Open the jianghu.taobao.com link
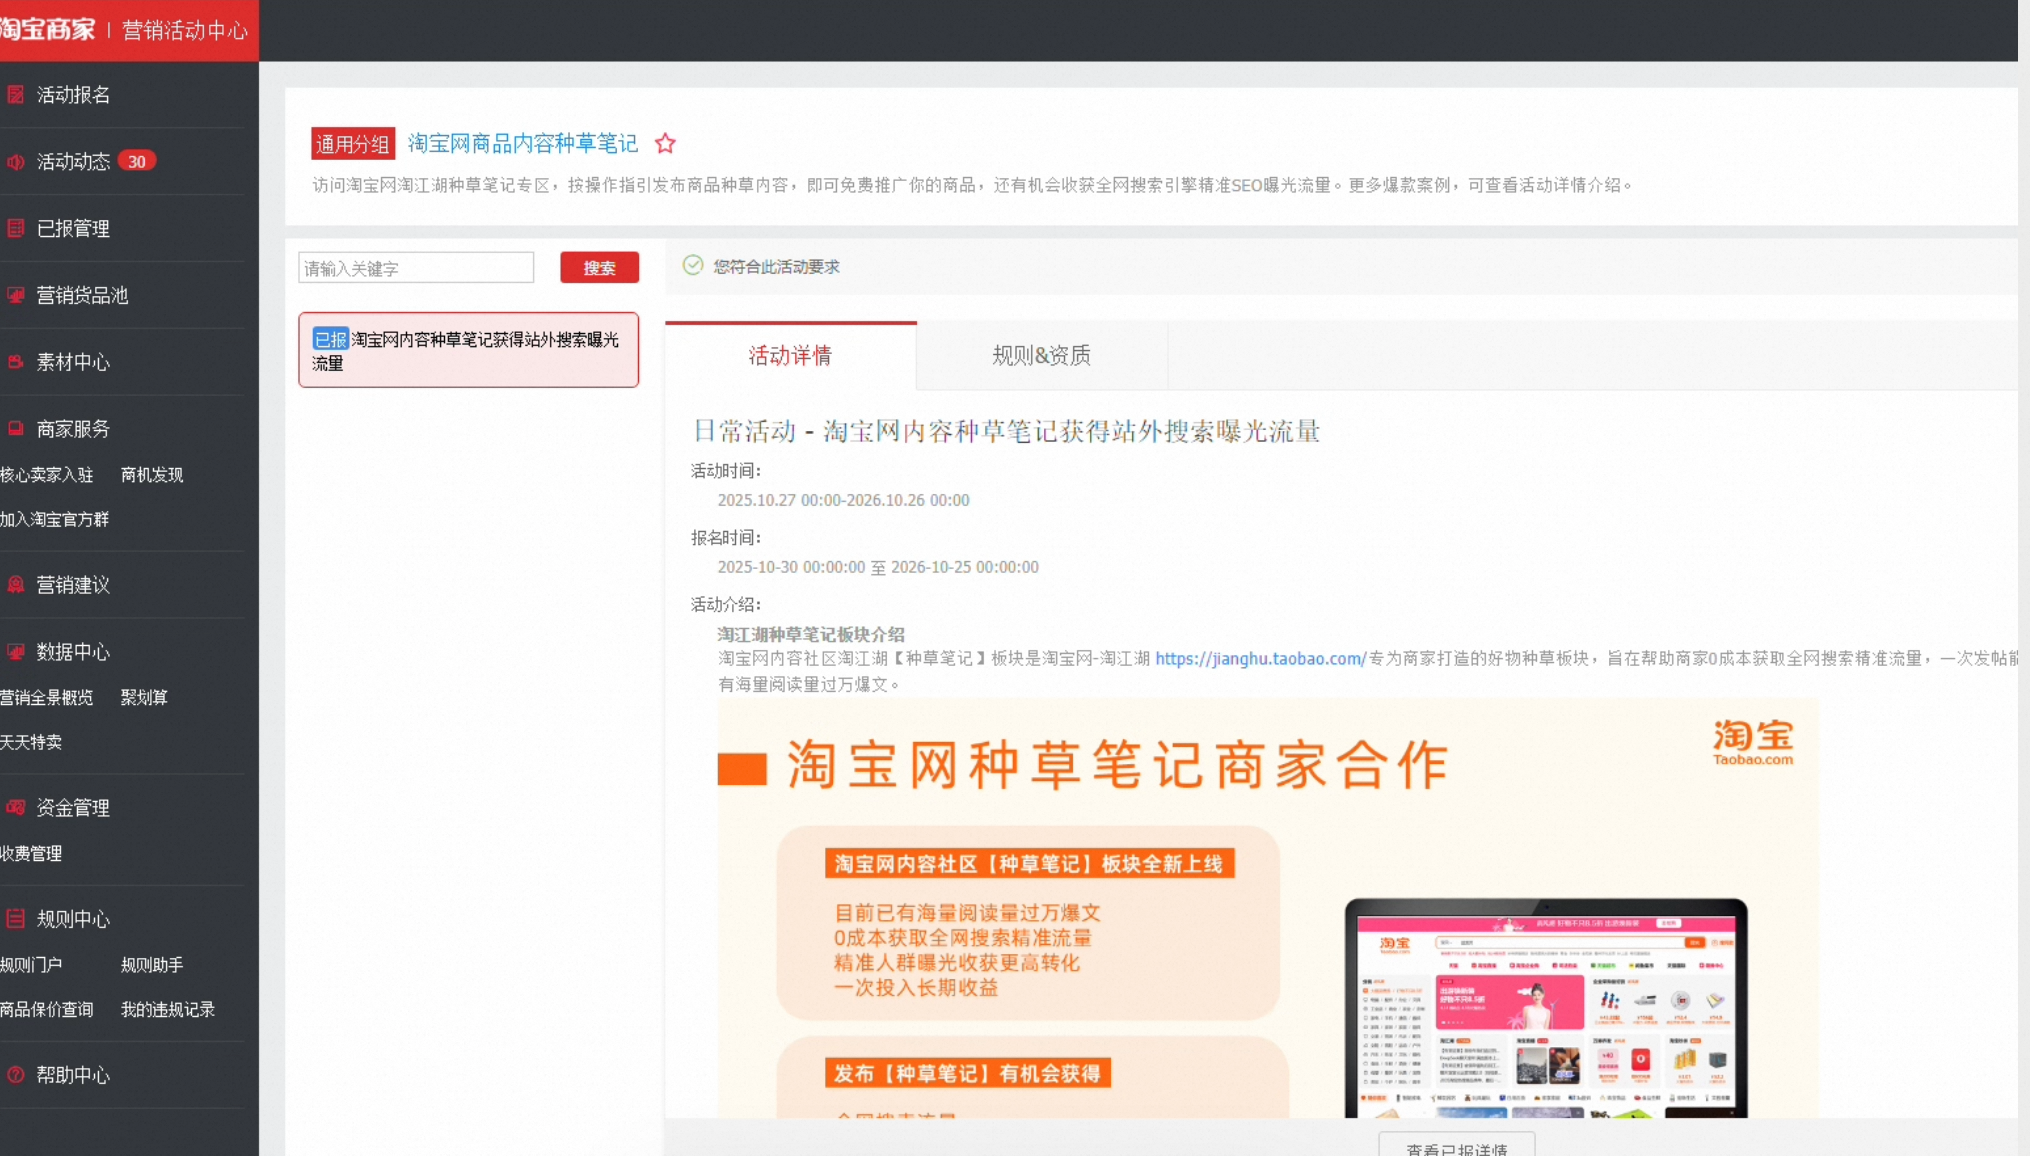Viewport: 2030px width, 1156px height. [1260, 659]
